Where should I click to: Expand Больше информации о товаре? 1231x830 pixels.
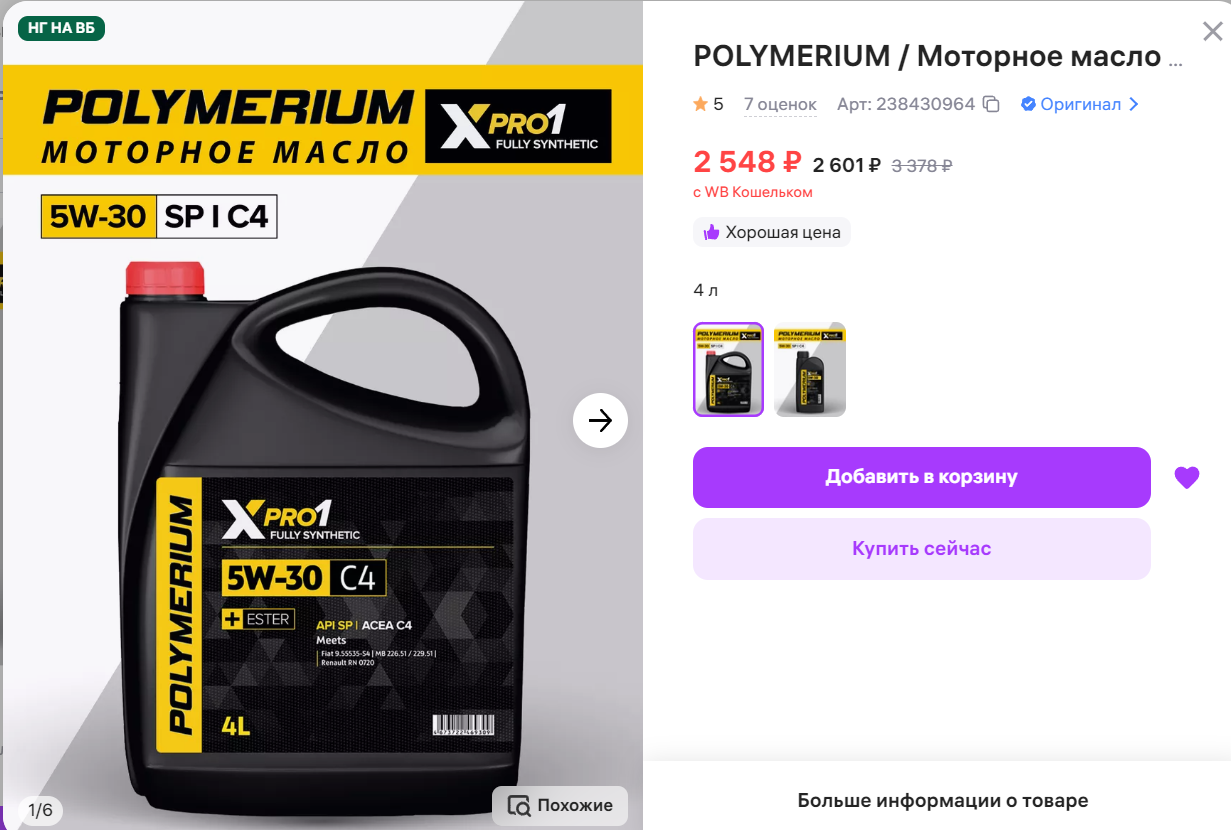(942, 800)
